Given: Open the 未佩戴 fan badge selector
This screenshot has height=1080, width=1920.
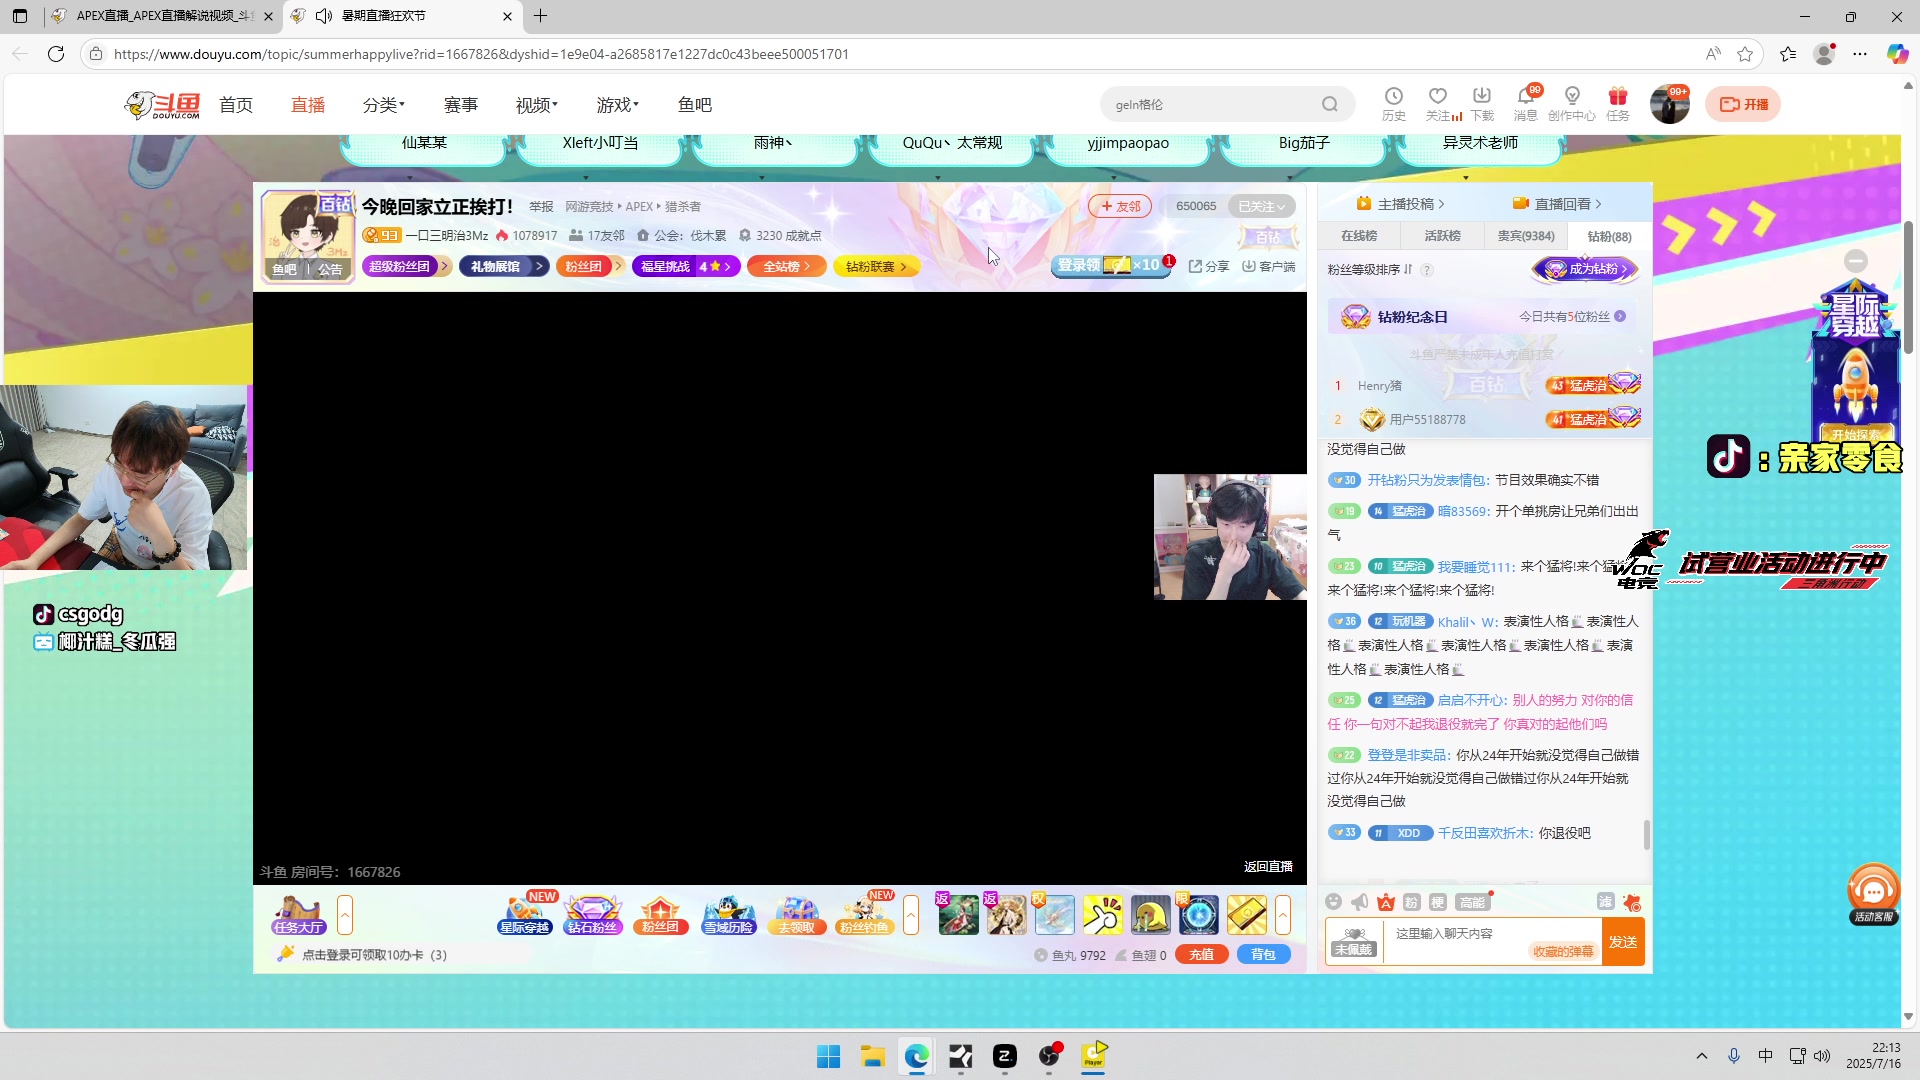Looking at the screenshot, I should (x=1353, y=941).
